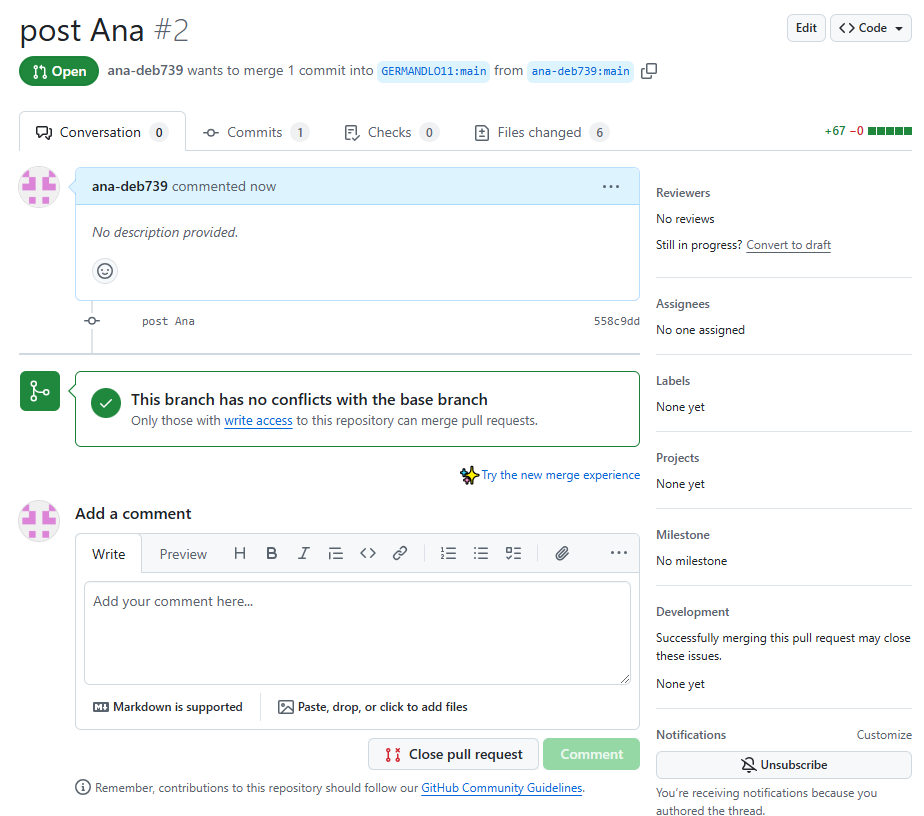Type in the Add your comment field
The height and width of the screenshot is (816, 924).
click(x=357, y=632)
